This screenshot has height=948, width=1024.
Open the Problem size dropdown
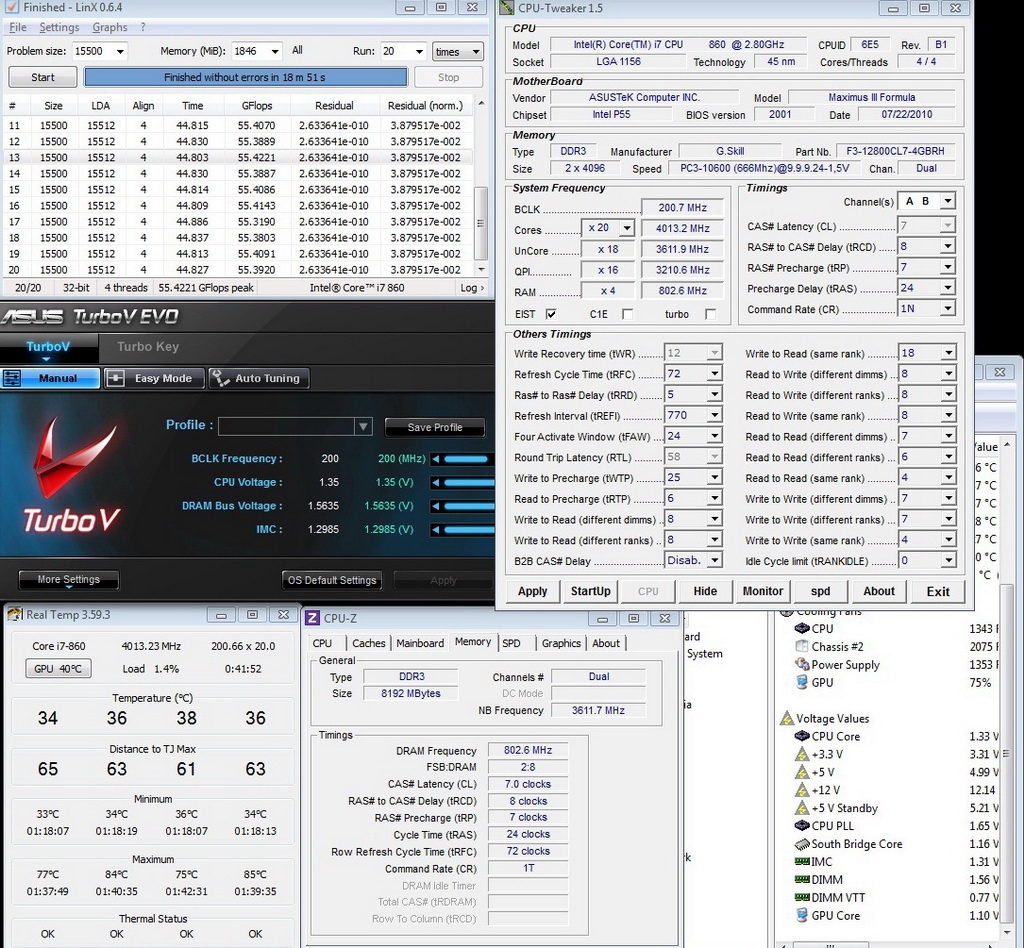120,52
